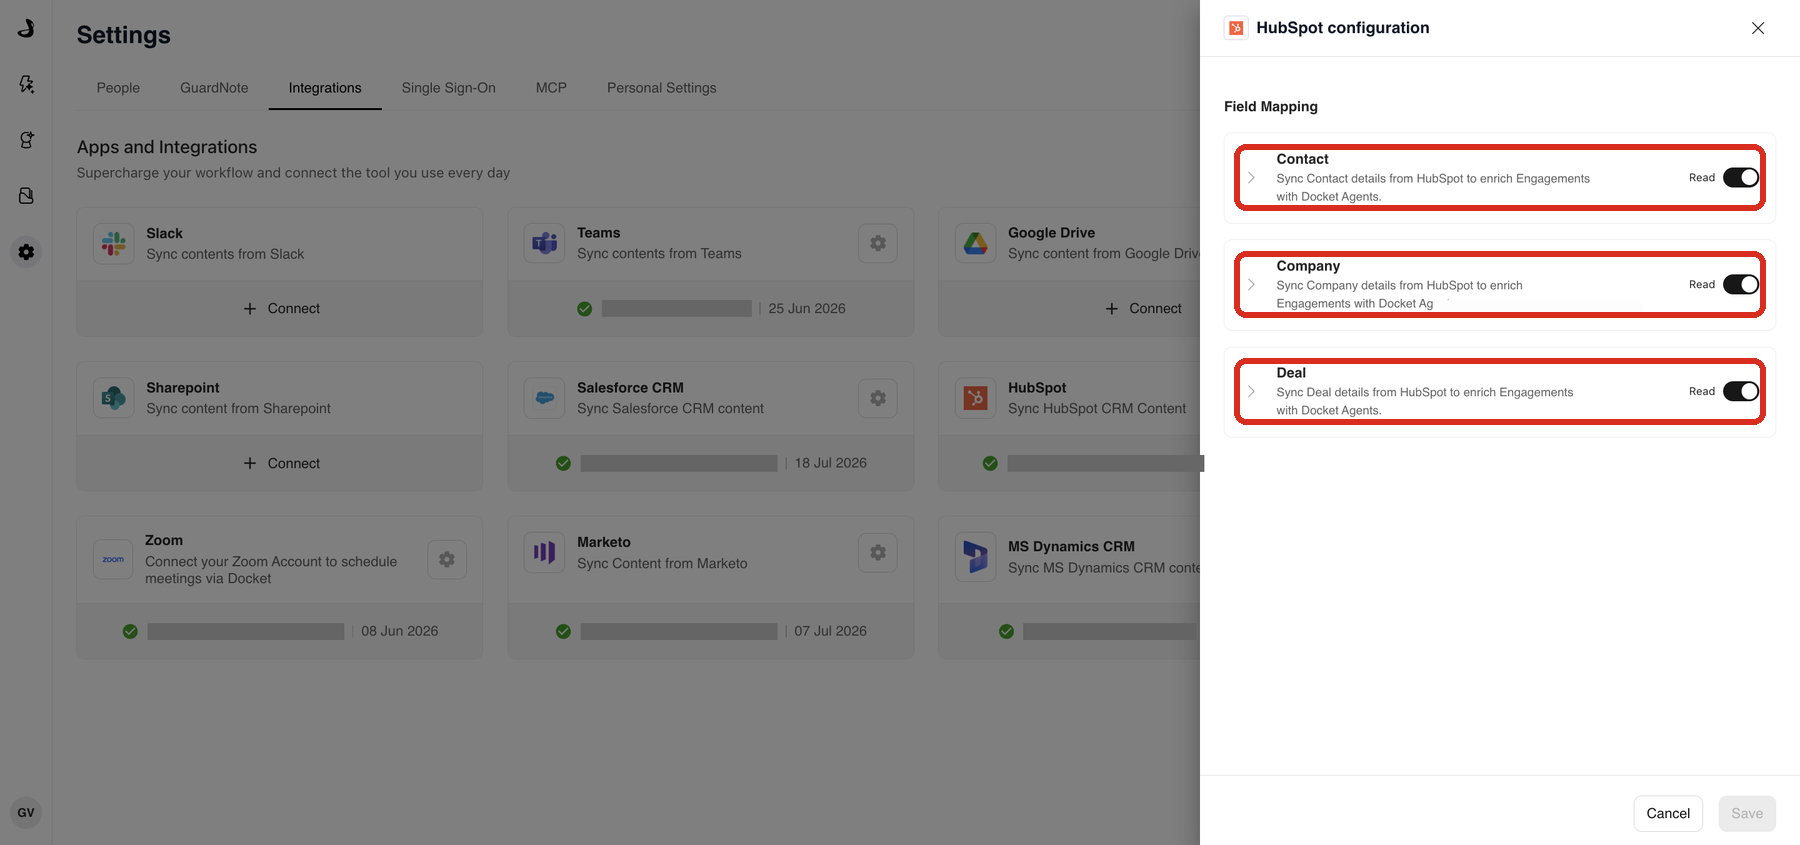Click the green check on Salesforce card
This screenshot has height=845, width=1800.
tap(563, 463)
